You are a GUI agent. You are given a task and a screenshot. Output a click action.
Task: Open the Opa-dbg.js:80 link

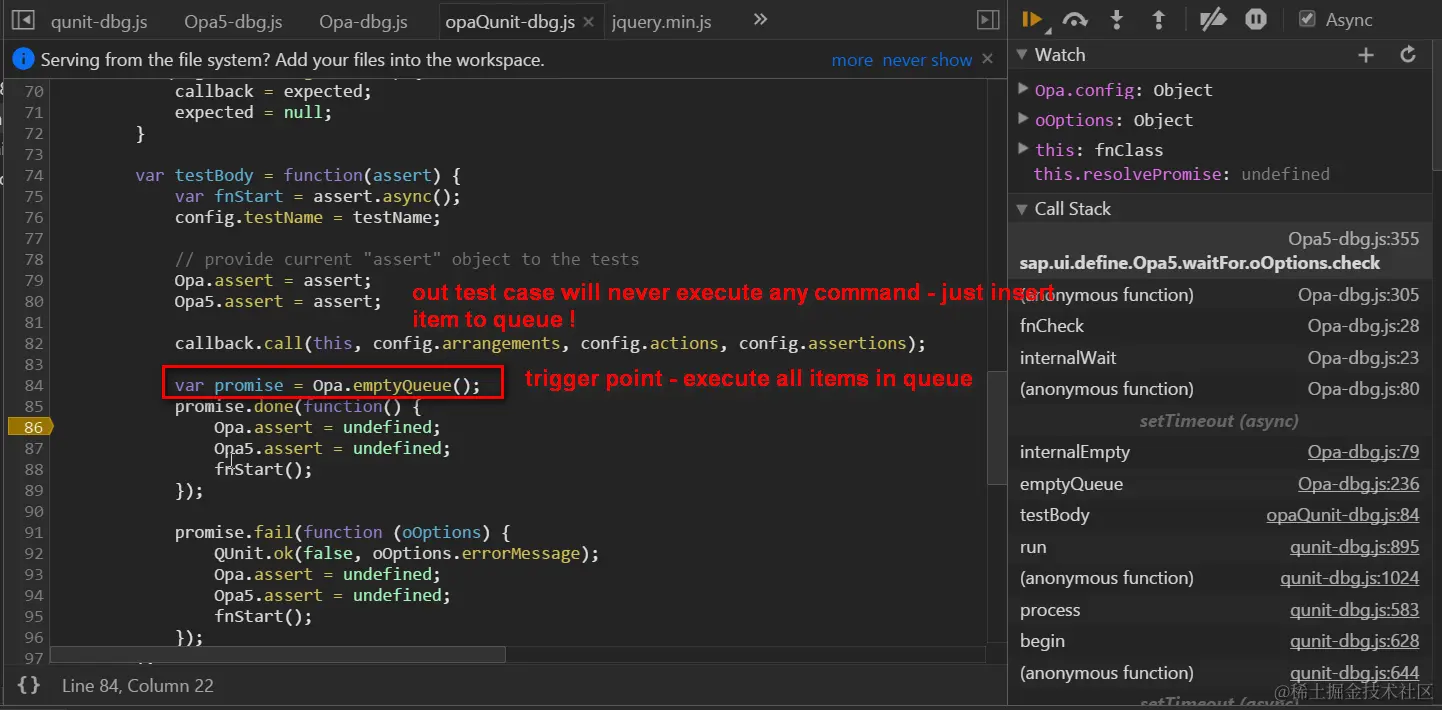[1364, 389]
